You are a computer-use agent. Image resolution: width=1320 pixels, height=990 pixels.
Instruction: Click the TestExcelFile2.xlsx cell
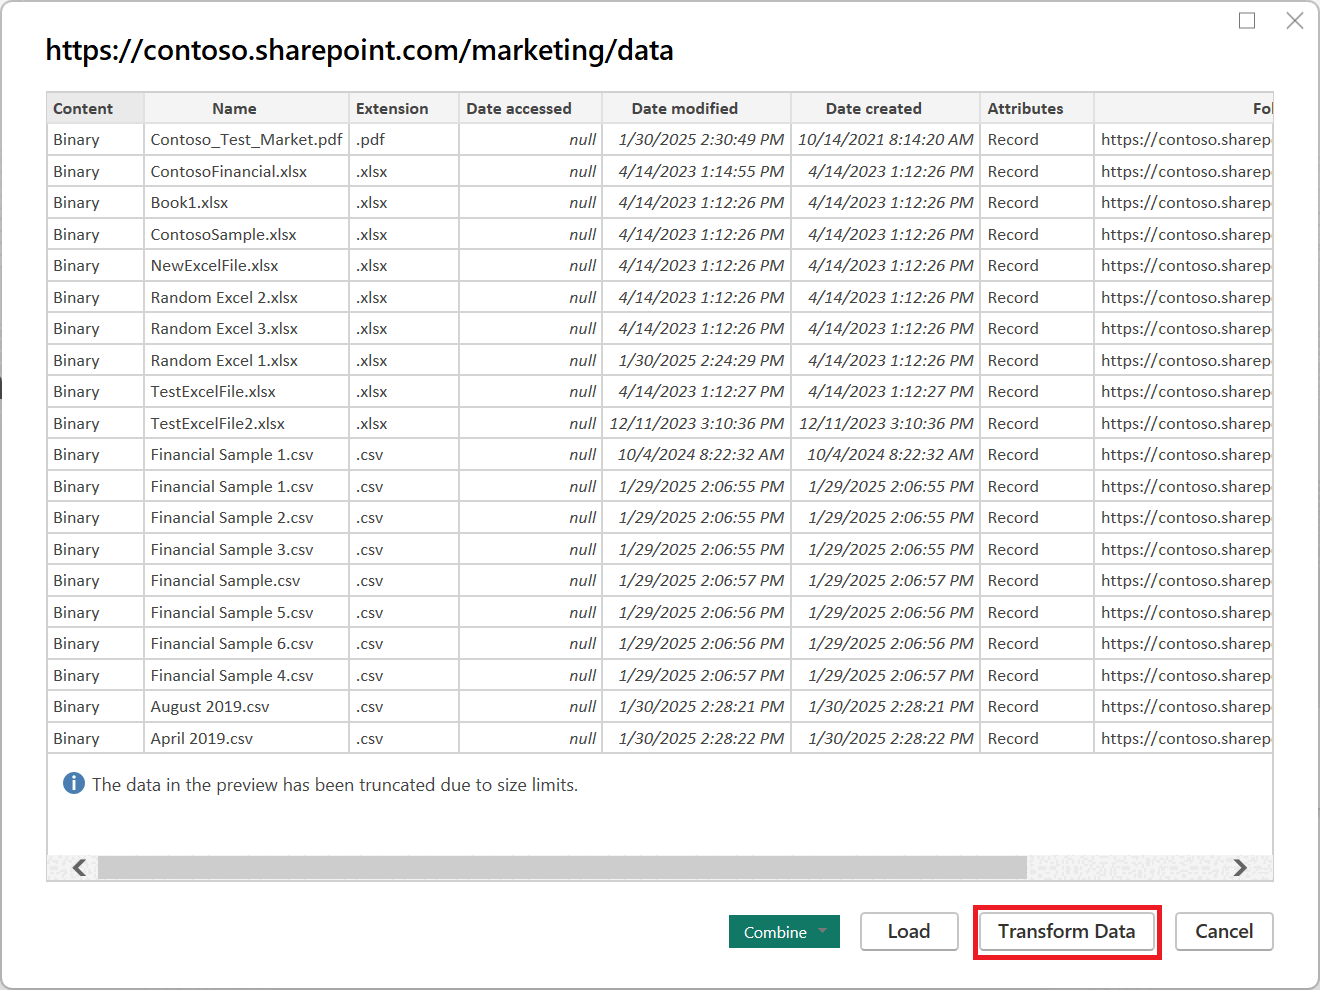[x=247, y=423]
